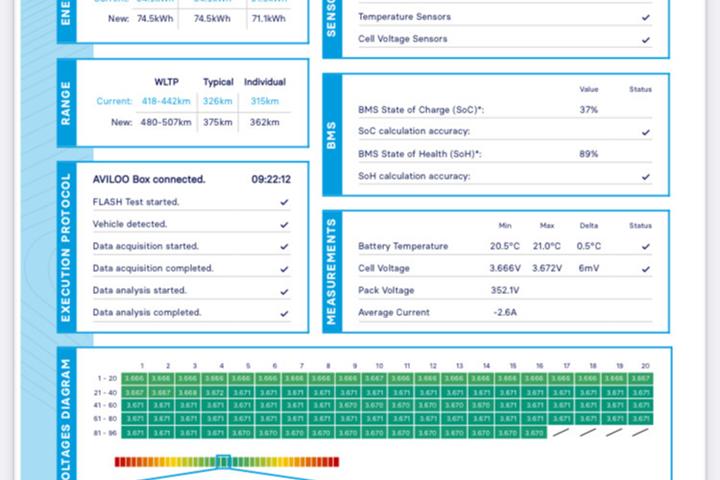Click the "Data analysis completed." label
The image size is (720, 480).
pyautogui.click(x=147, y=312)
